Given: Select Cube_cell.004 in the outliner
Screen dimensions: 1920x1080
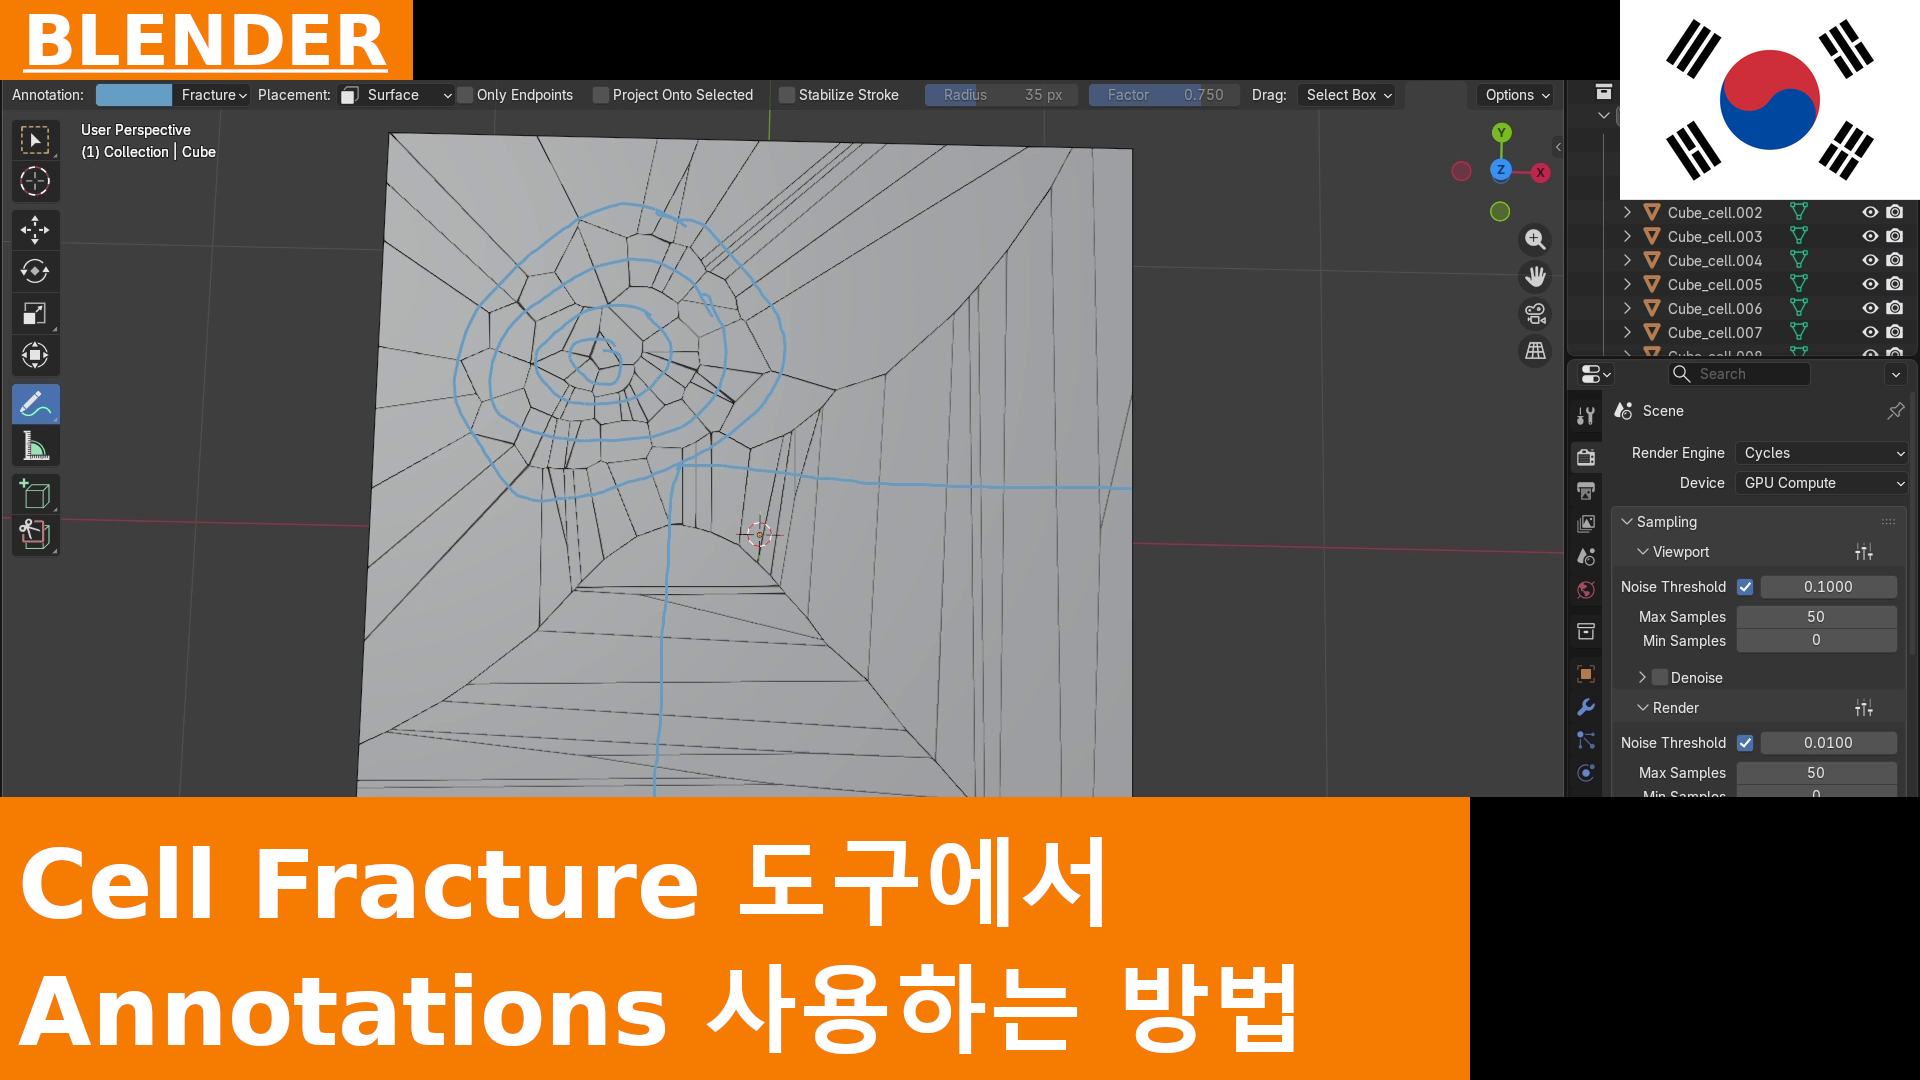Looking at the screenshot, I should click(1714, 260).
